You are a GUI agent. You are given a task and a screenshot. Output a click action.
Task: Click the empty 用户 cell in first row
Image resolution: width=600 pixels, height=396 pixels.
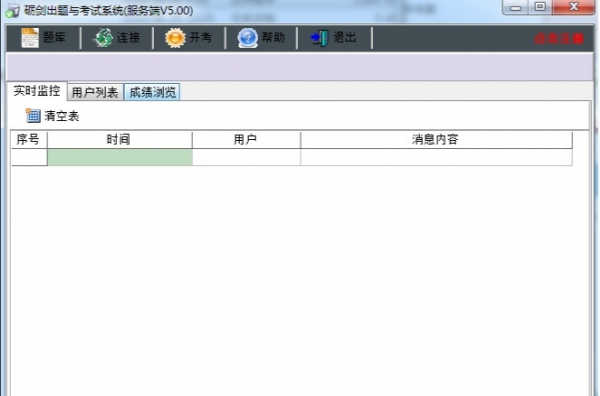(246, 157)
